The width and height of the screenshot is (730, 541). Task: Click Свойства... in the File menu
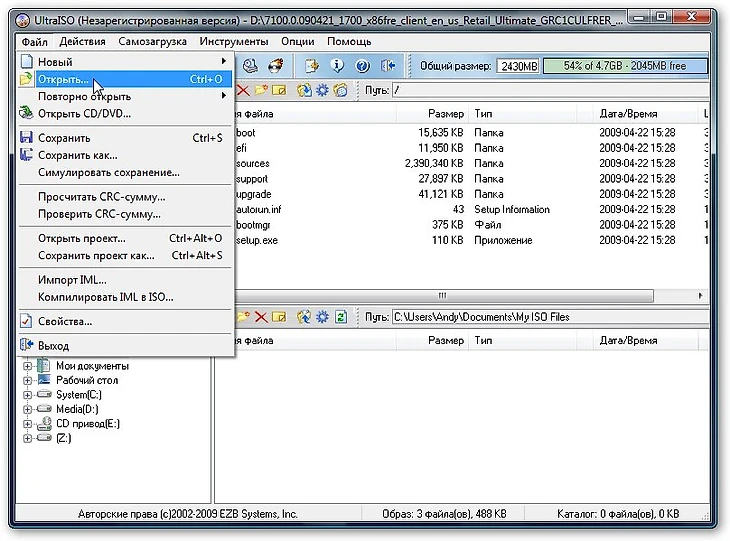pos(65,321)
